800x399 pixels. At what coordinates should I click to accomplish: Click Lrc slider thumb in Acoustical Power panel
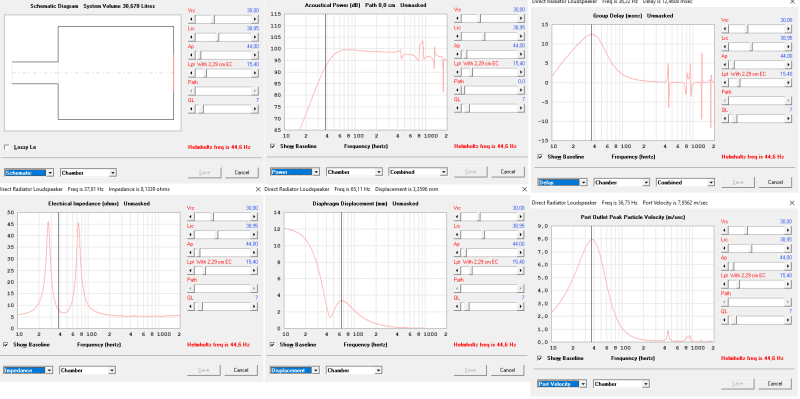[x=485, y=37]
